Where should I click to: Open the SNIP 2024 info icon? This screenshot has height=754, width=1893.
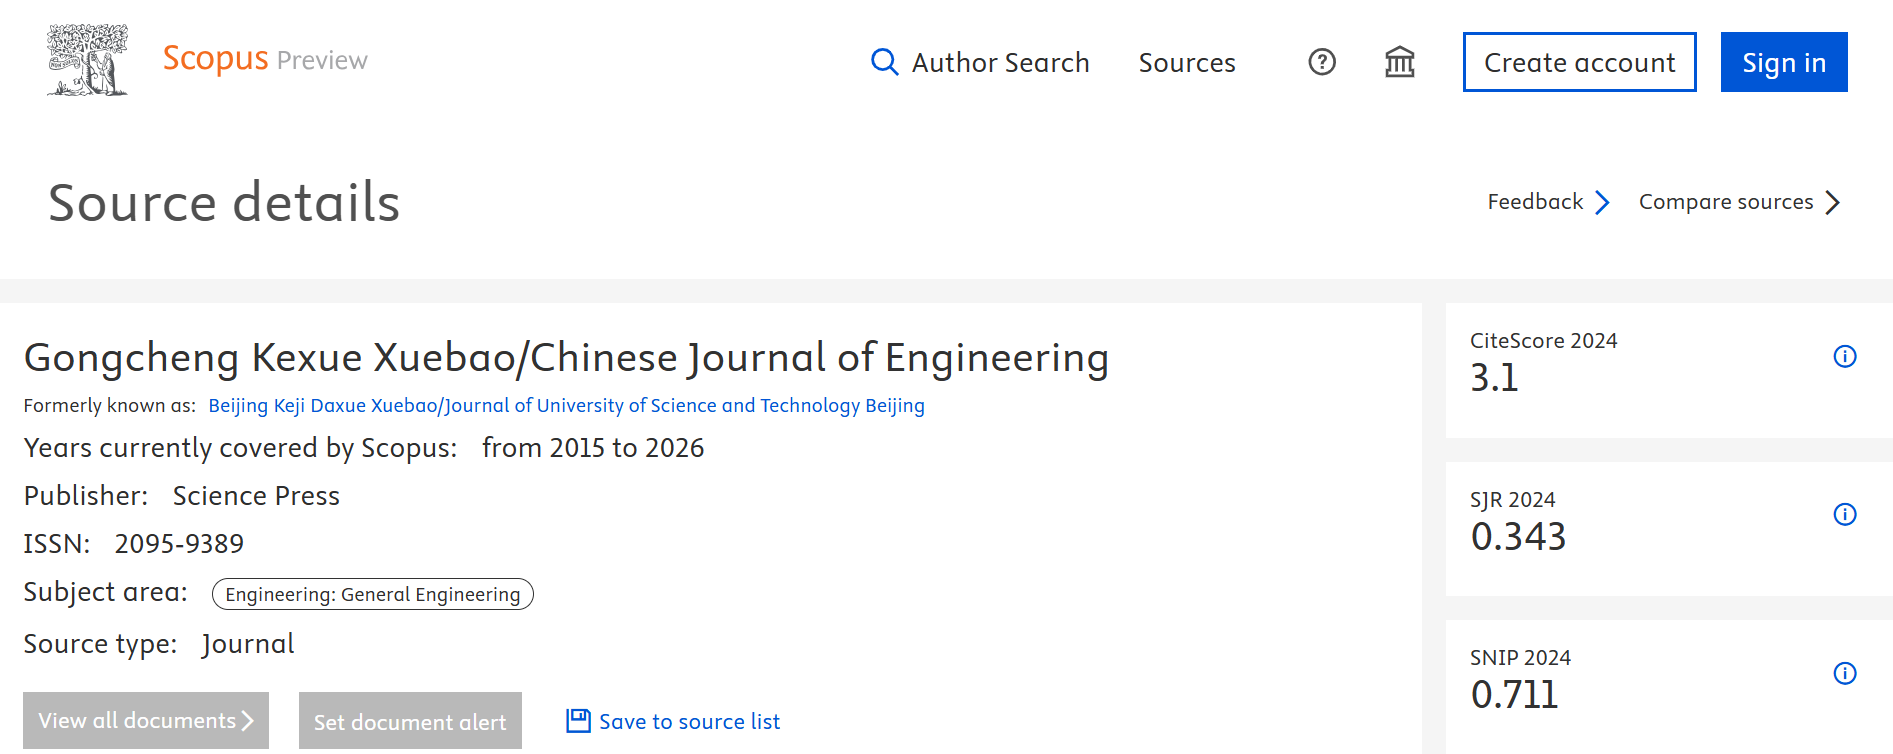coord(1845,673)
